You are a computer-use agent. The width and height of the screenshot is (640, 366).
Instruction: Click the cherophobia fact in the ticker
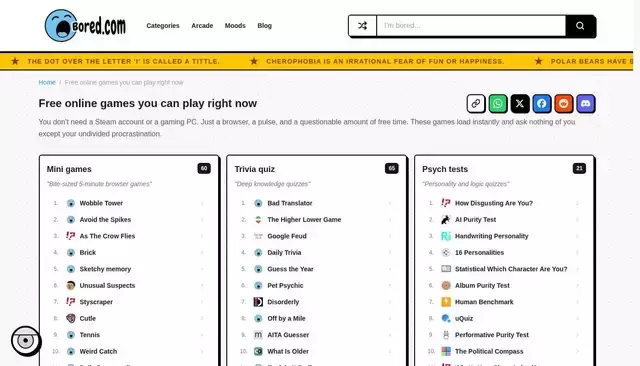(385, 61)
